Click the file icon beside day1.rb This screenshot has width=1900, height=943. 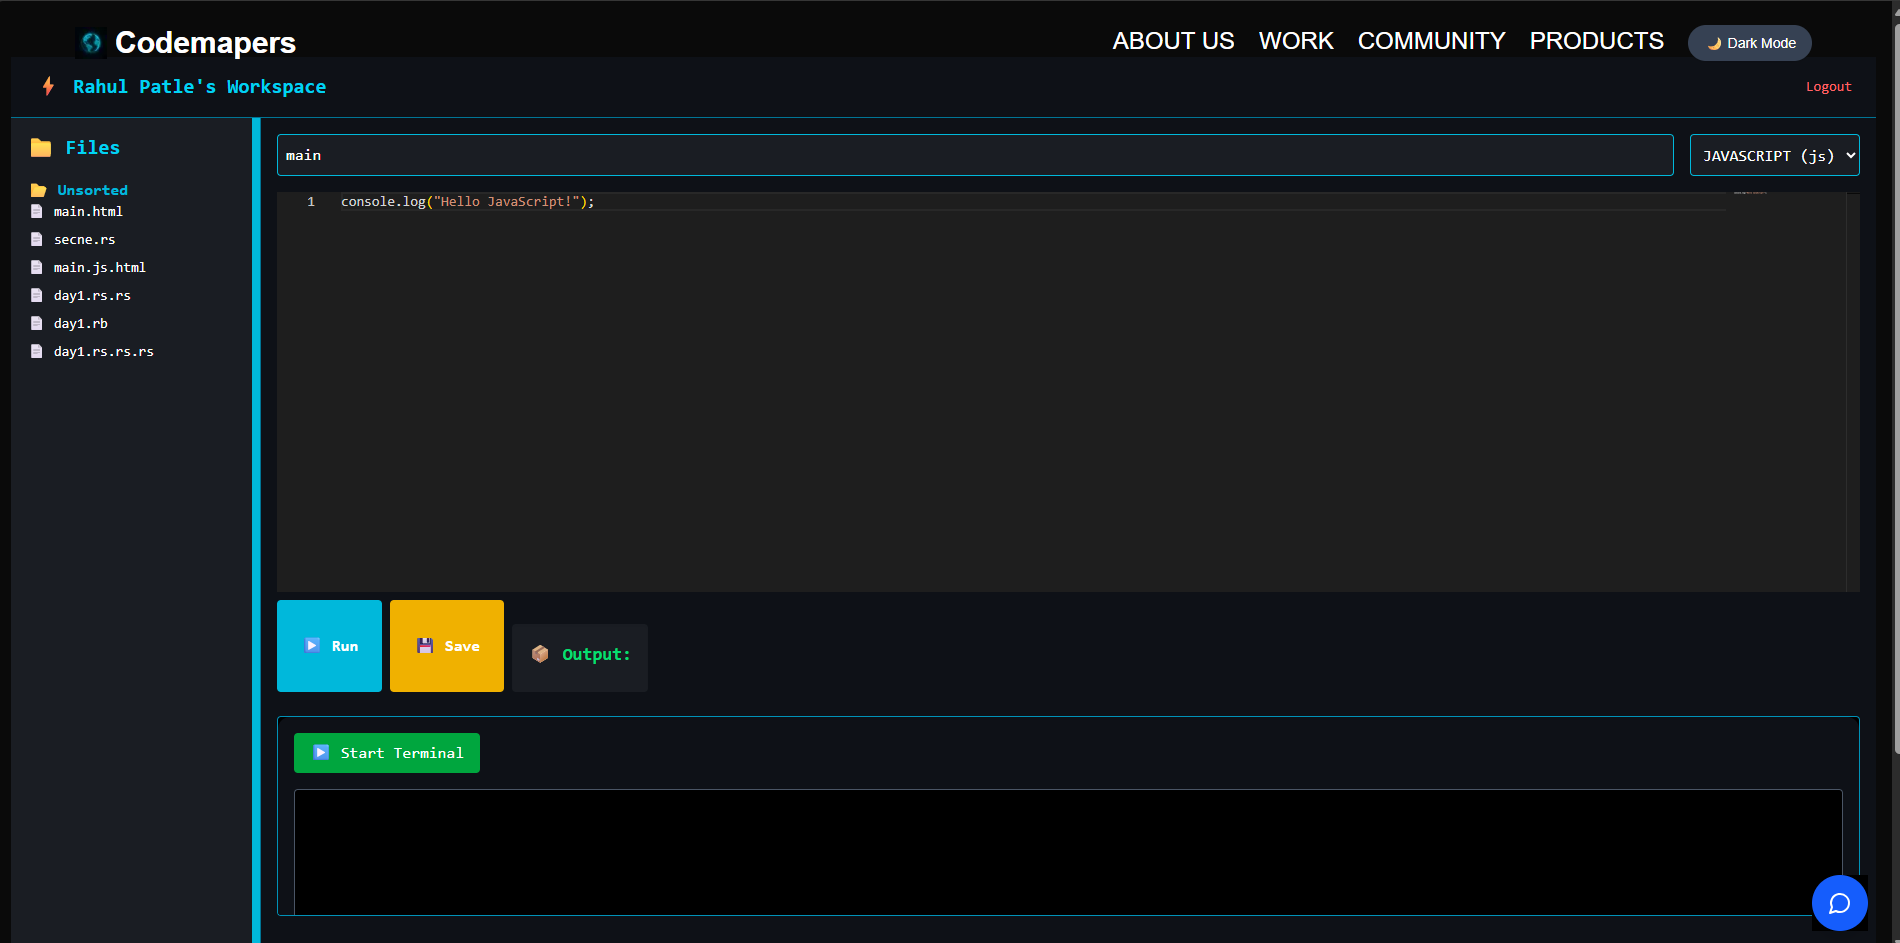click(x=37, y=324)
